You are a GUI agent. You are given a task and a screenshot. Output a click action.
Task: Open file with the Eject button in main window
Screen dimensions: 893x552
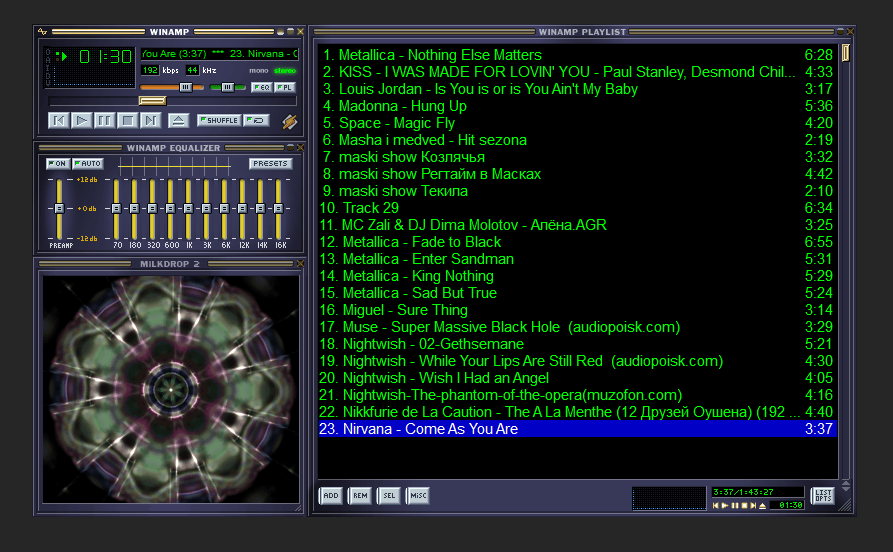178,120
